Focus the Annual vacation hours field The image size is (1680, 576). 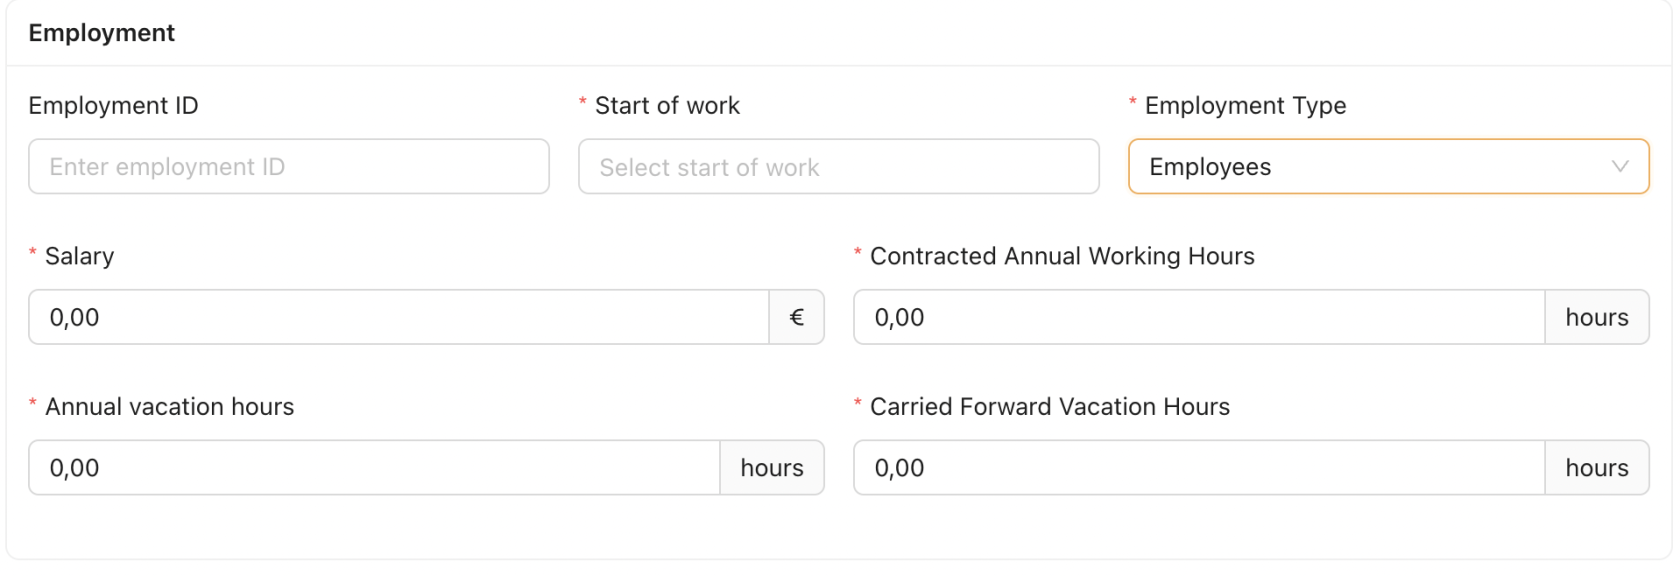374,468
